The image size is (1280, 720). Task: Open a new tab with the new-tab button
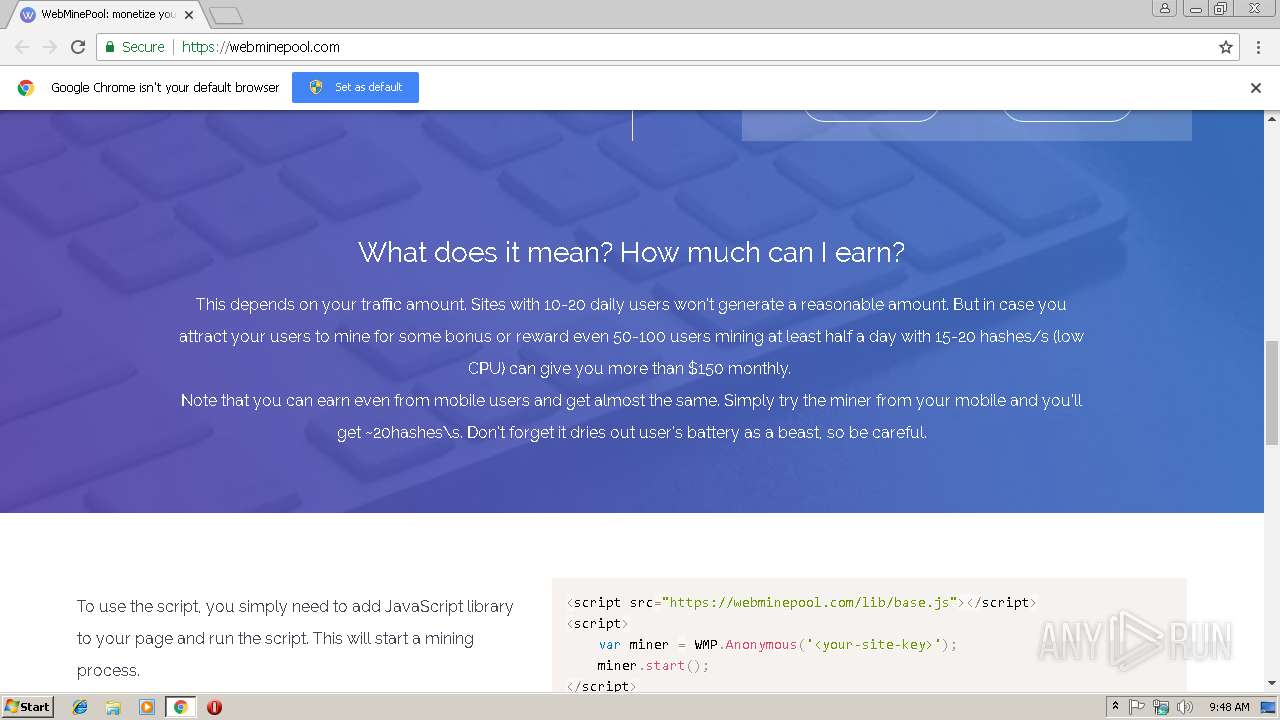coord(226,15)
